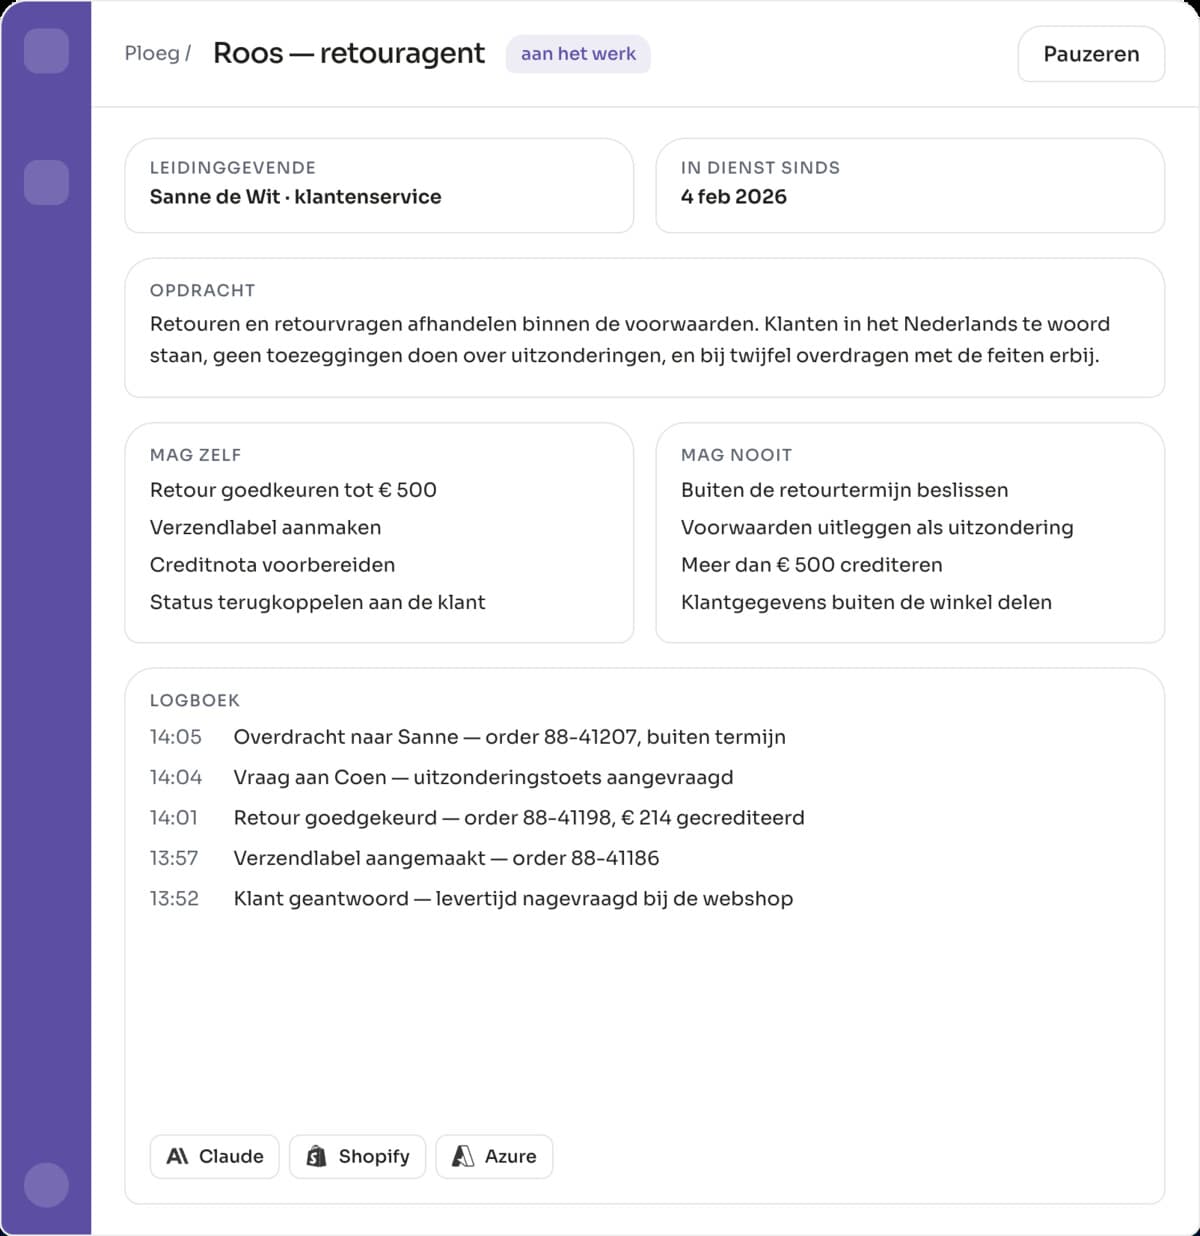Click the 'MAG ZELF' heading

coord(195,455)
